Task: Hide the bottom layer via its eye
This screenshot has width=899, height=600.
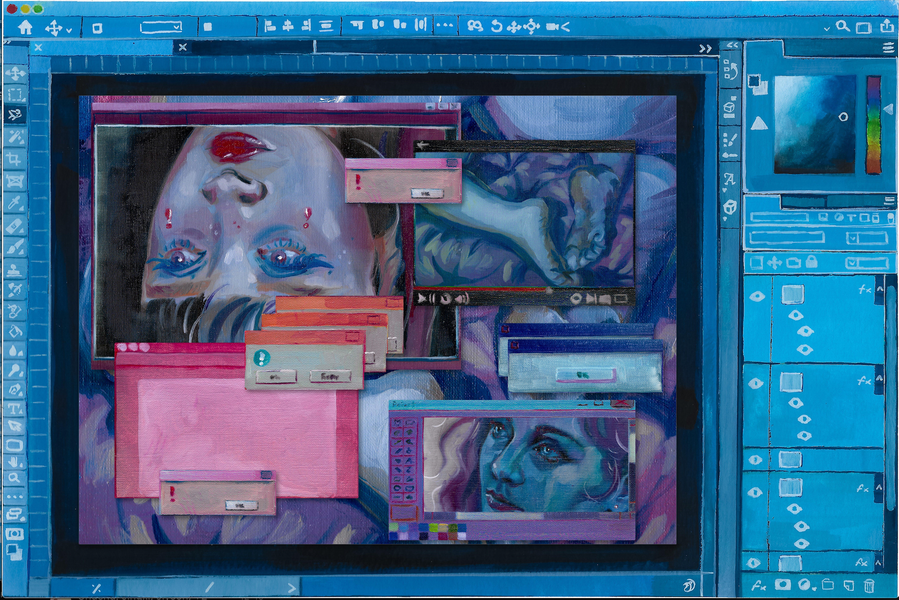Action: pos(754,563)
